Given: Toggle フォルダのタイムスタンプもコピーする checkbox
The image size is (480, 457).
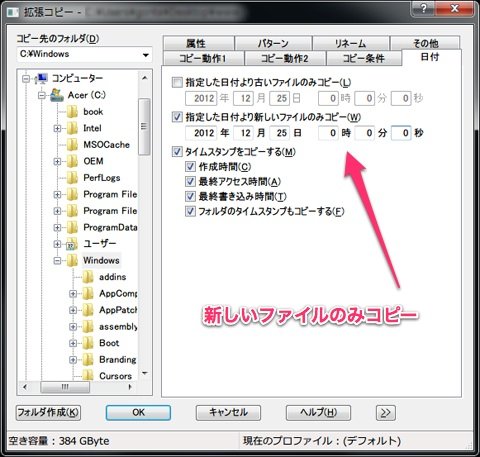Looking at the screenshot, I should (190, 211).
